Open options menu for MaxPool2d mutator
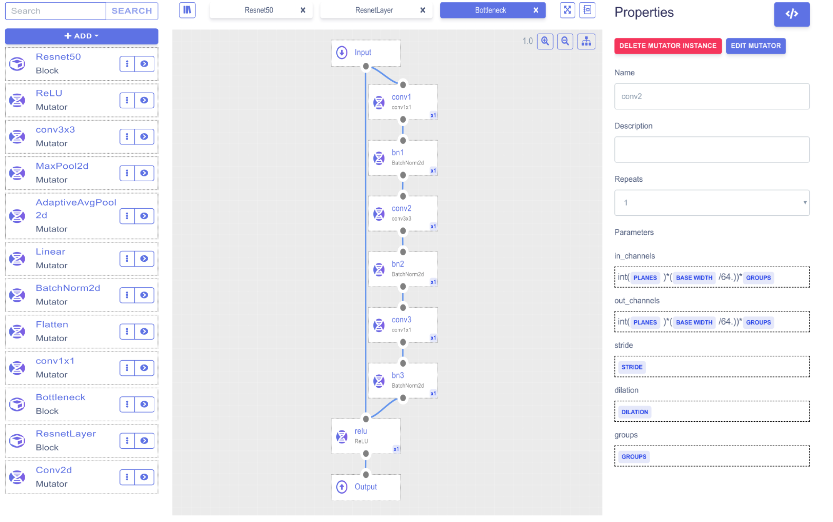 127,173
